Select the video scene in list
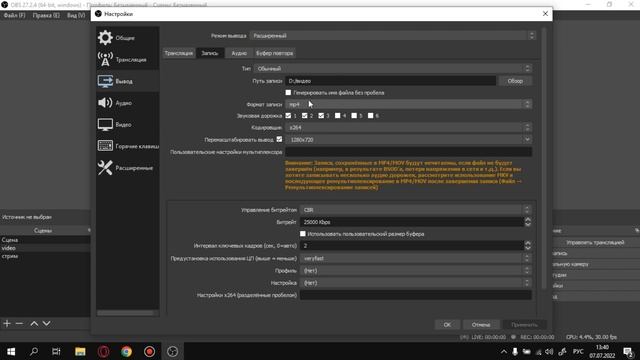 click(45, 248)
